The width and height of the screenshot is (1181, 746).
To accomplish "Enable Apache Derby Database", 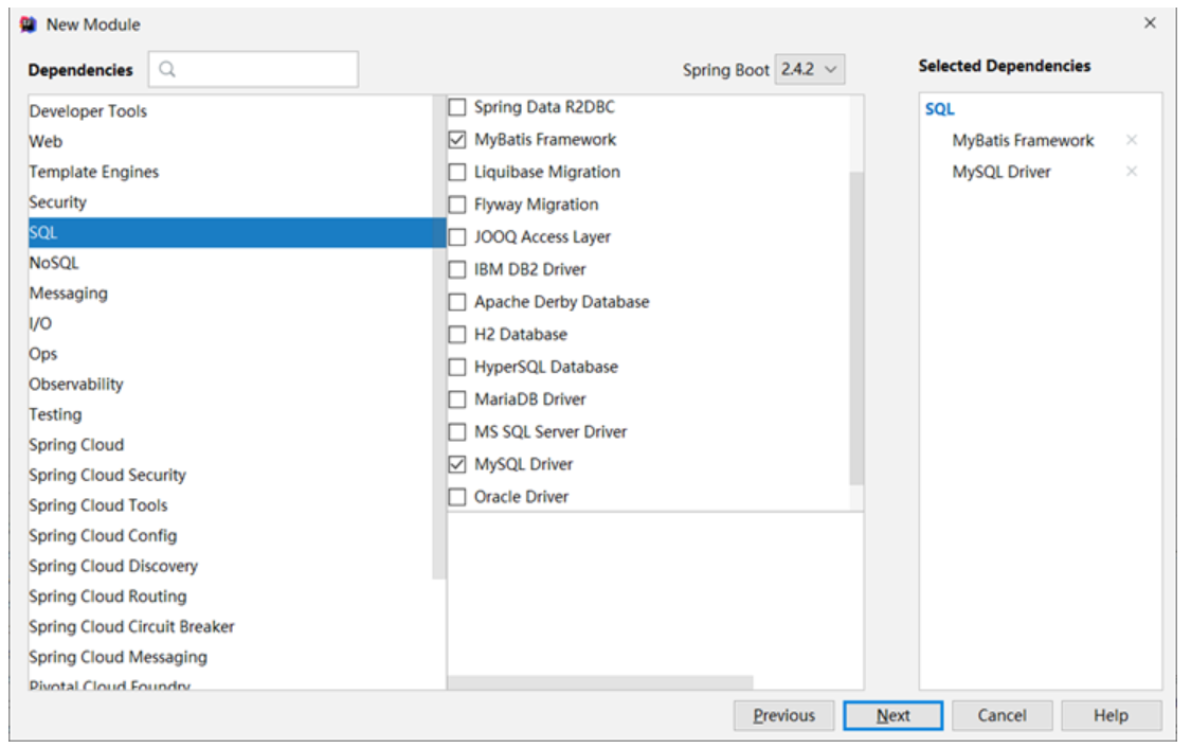I will pos(457,301).
